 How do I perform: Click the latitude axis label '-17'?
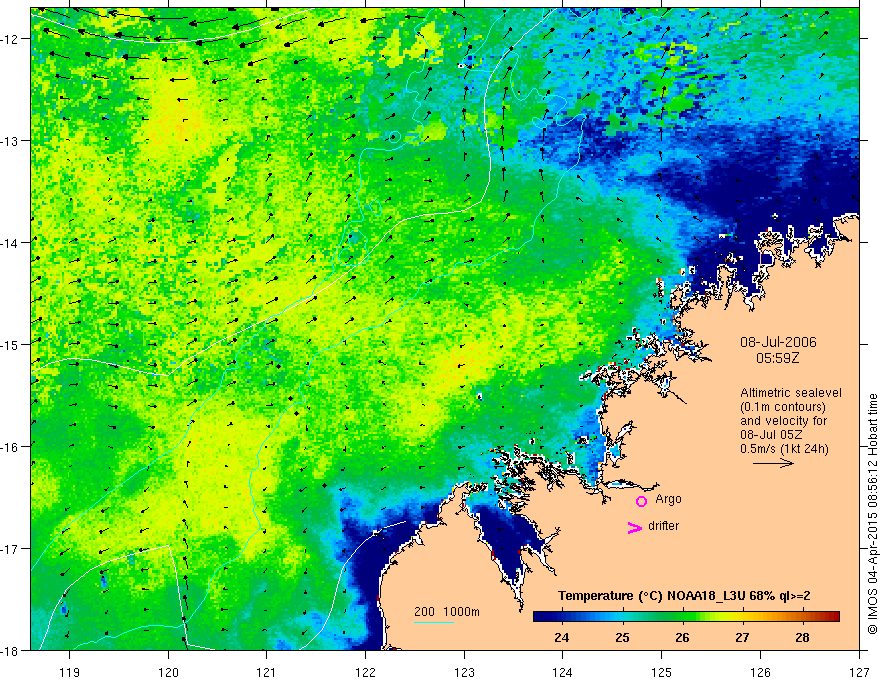pos(11,548)
